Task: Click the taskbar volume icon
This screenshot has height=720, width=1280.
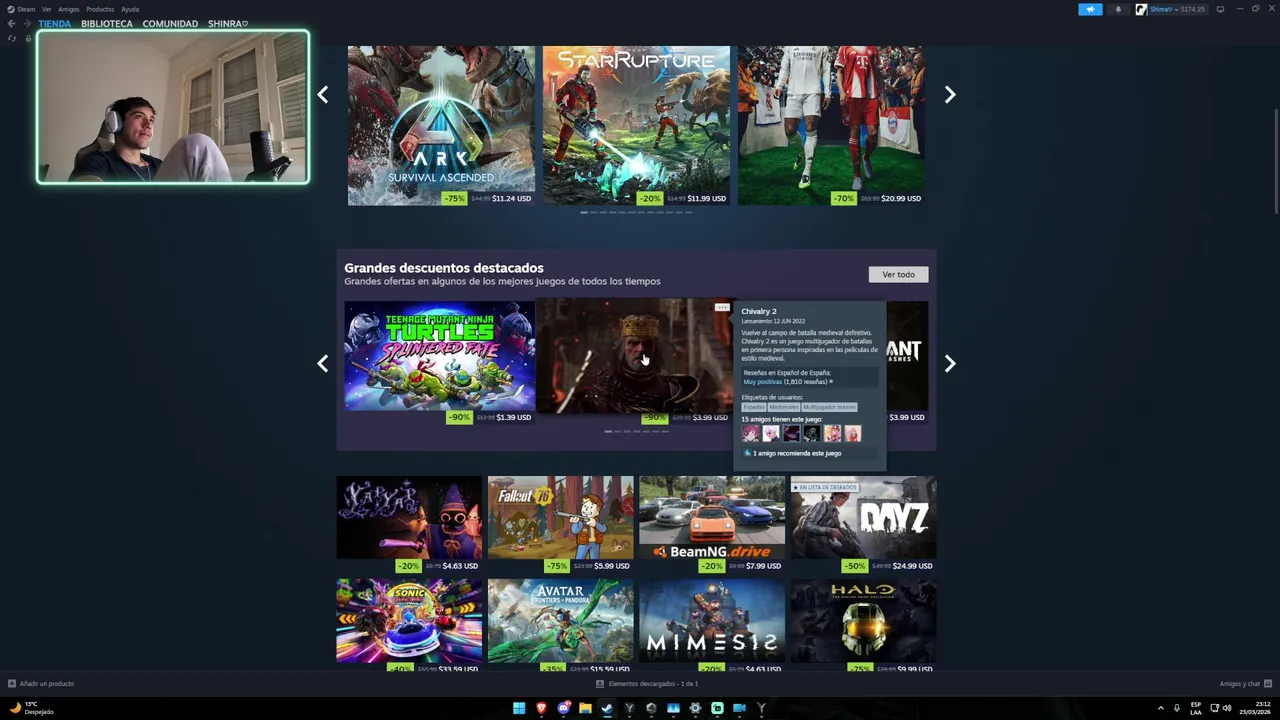Action: [x=1227, y=708]
